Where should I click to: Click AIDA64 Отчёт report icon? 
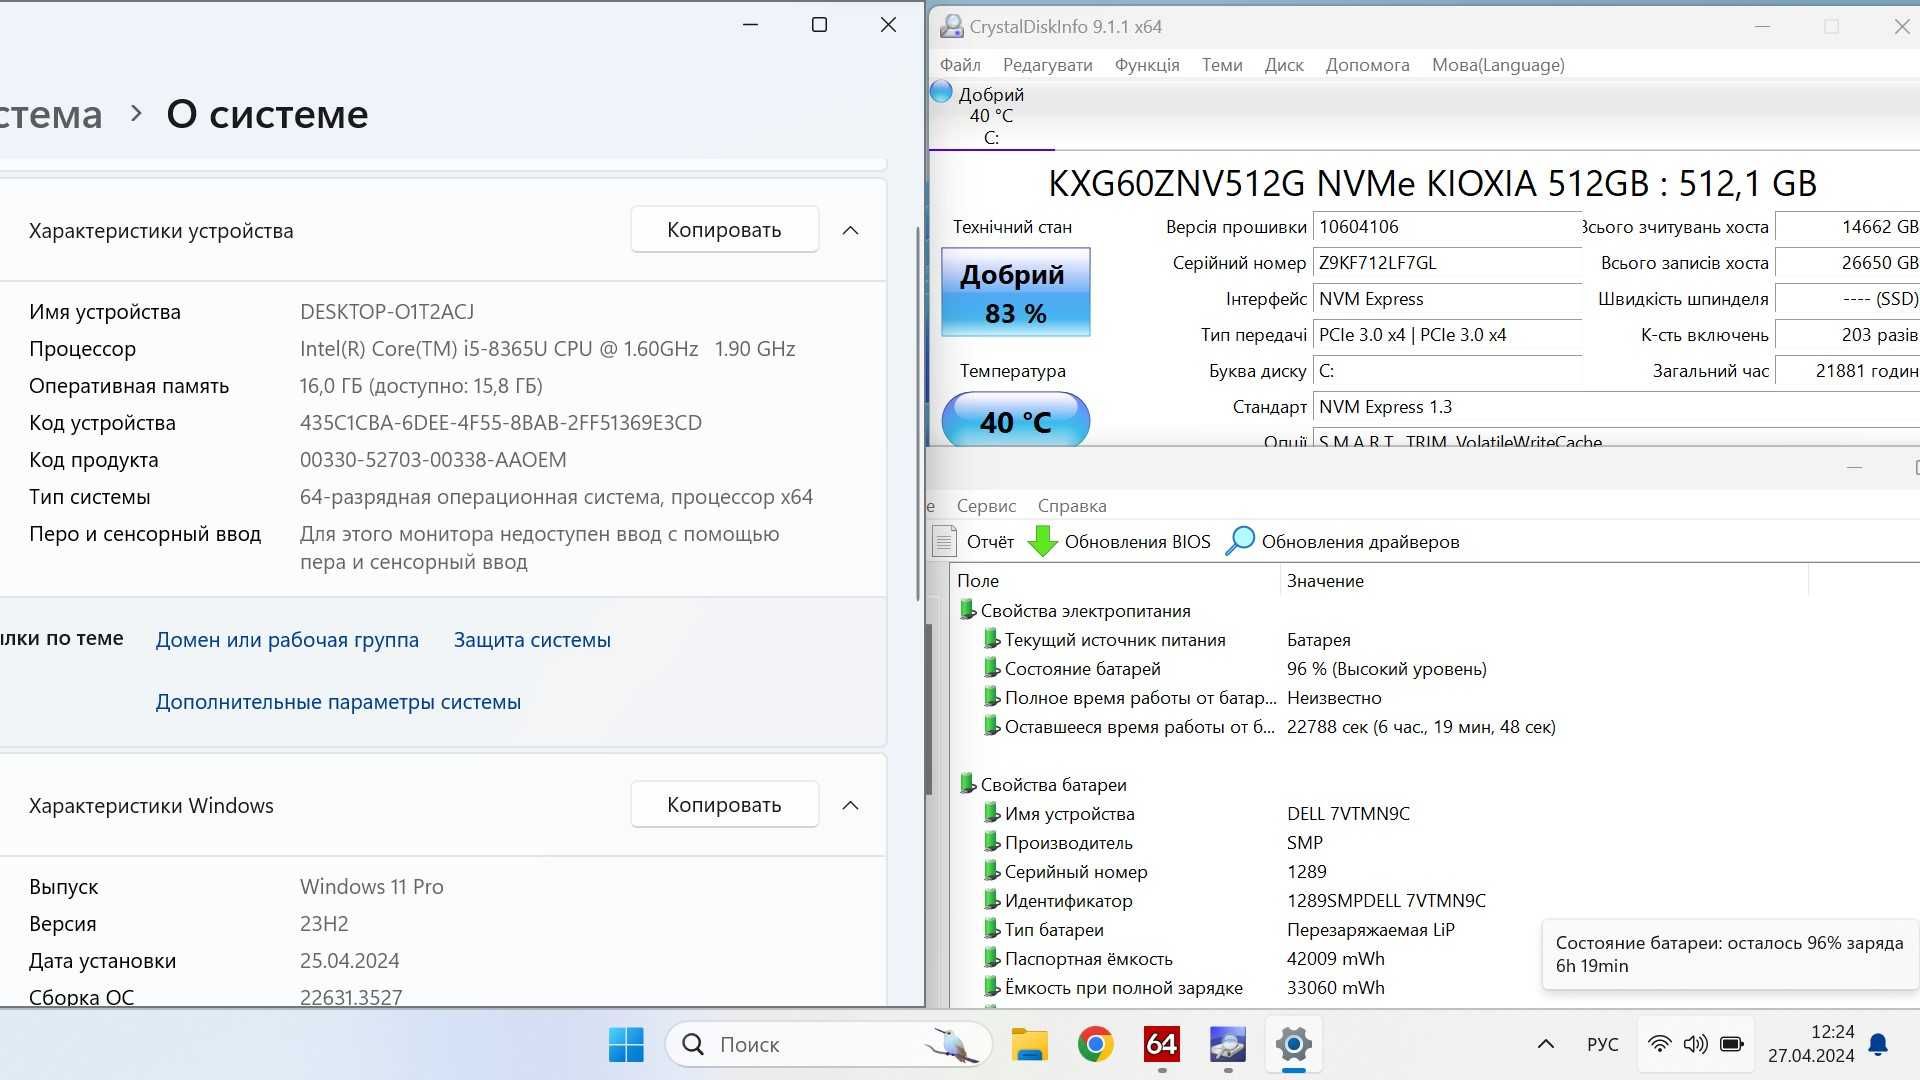click(944, 541)
